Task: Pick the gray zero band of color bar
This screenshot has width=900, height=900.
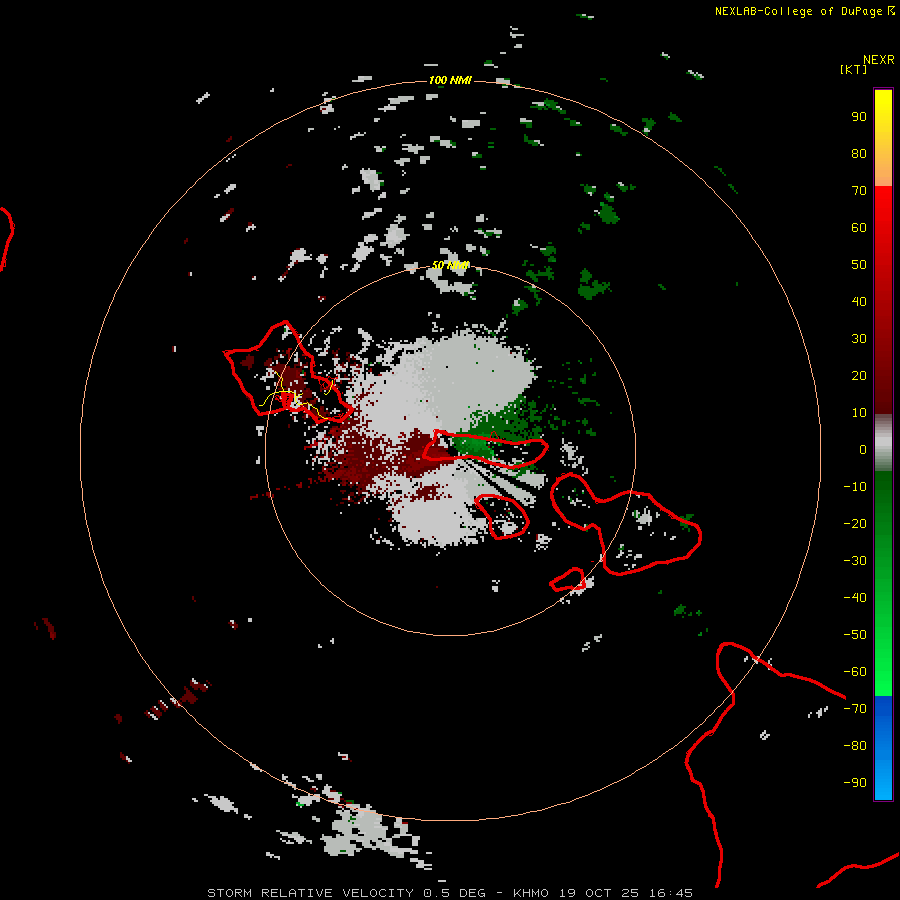Action: click(x=883, y=443)
